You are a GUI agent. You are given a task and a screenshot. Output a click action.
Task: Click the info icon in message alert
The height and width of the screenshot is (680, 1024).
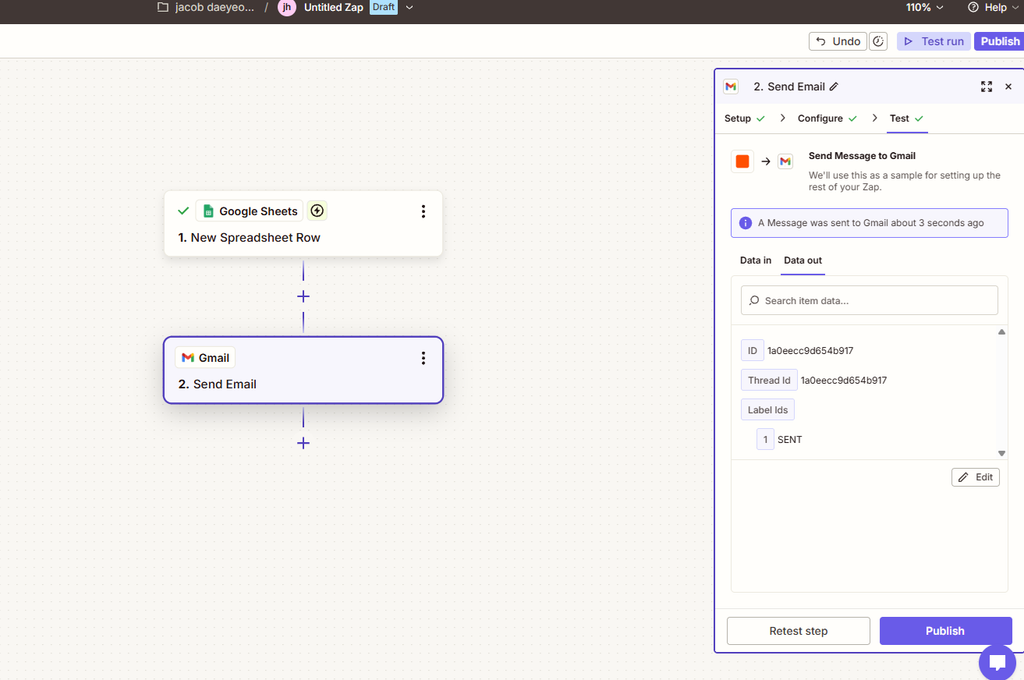745,223
